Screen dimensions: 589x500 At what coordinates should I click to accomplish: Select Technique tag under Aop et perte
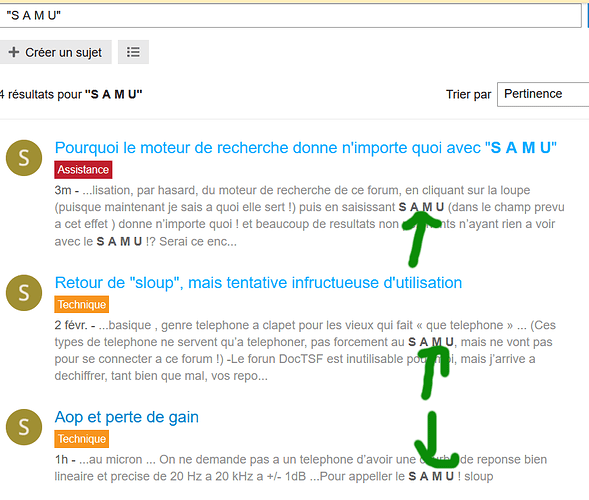click(x=82, y=439)
